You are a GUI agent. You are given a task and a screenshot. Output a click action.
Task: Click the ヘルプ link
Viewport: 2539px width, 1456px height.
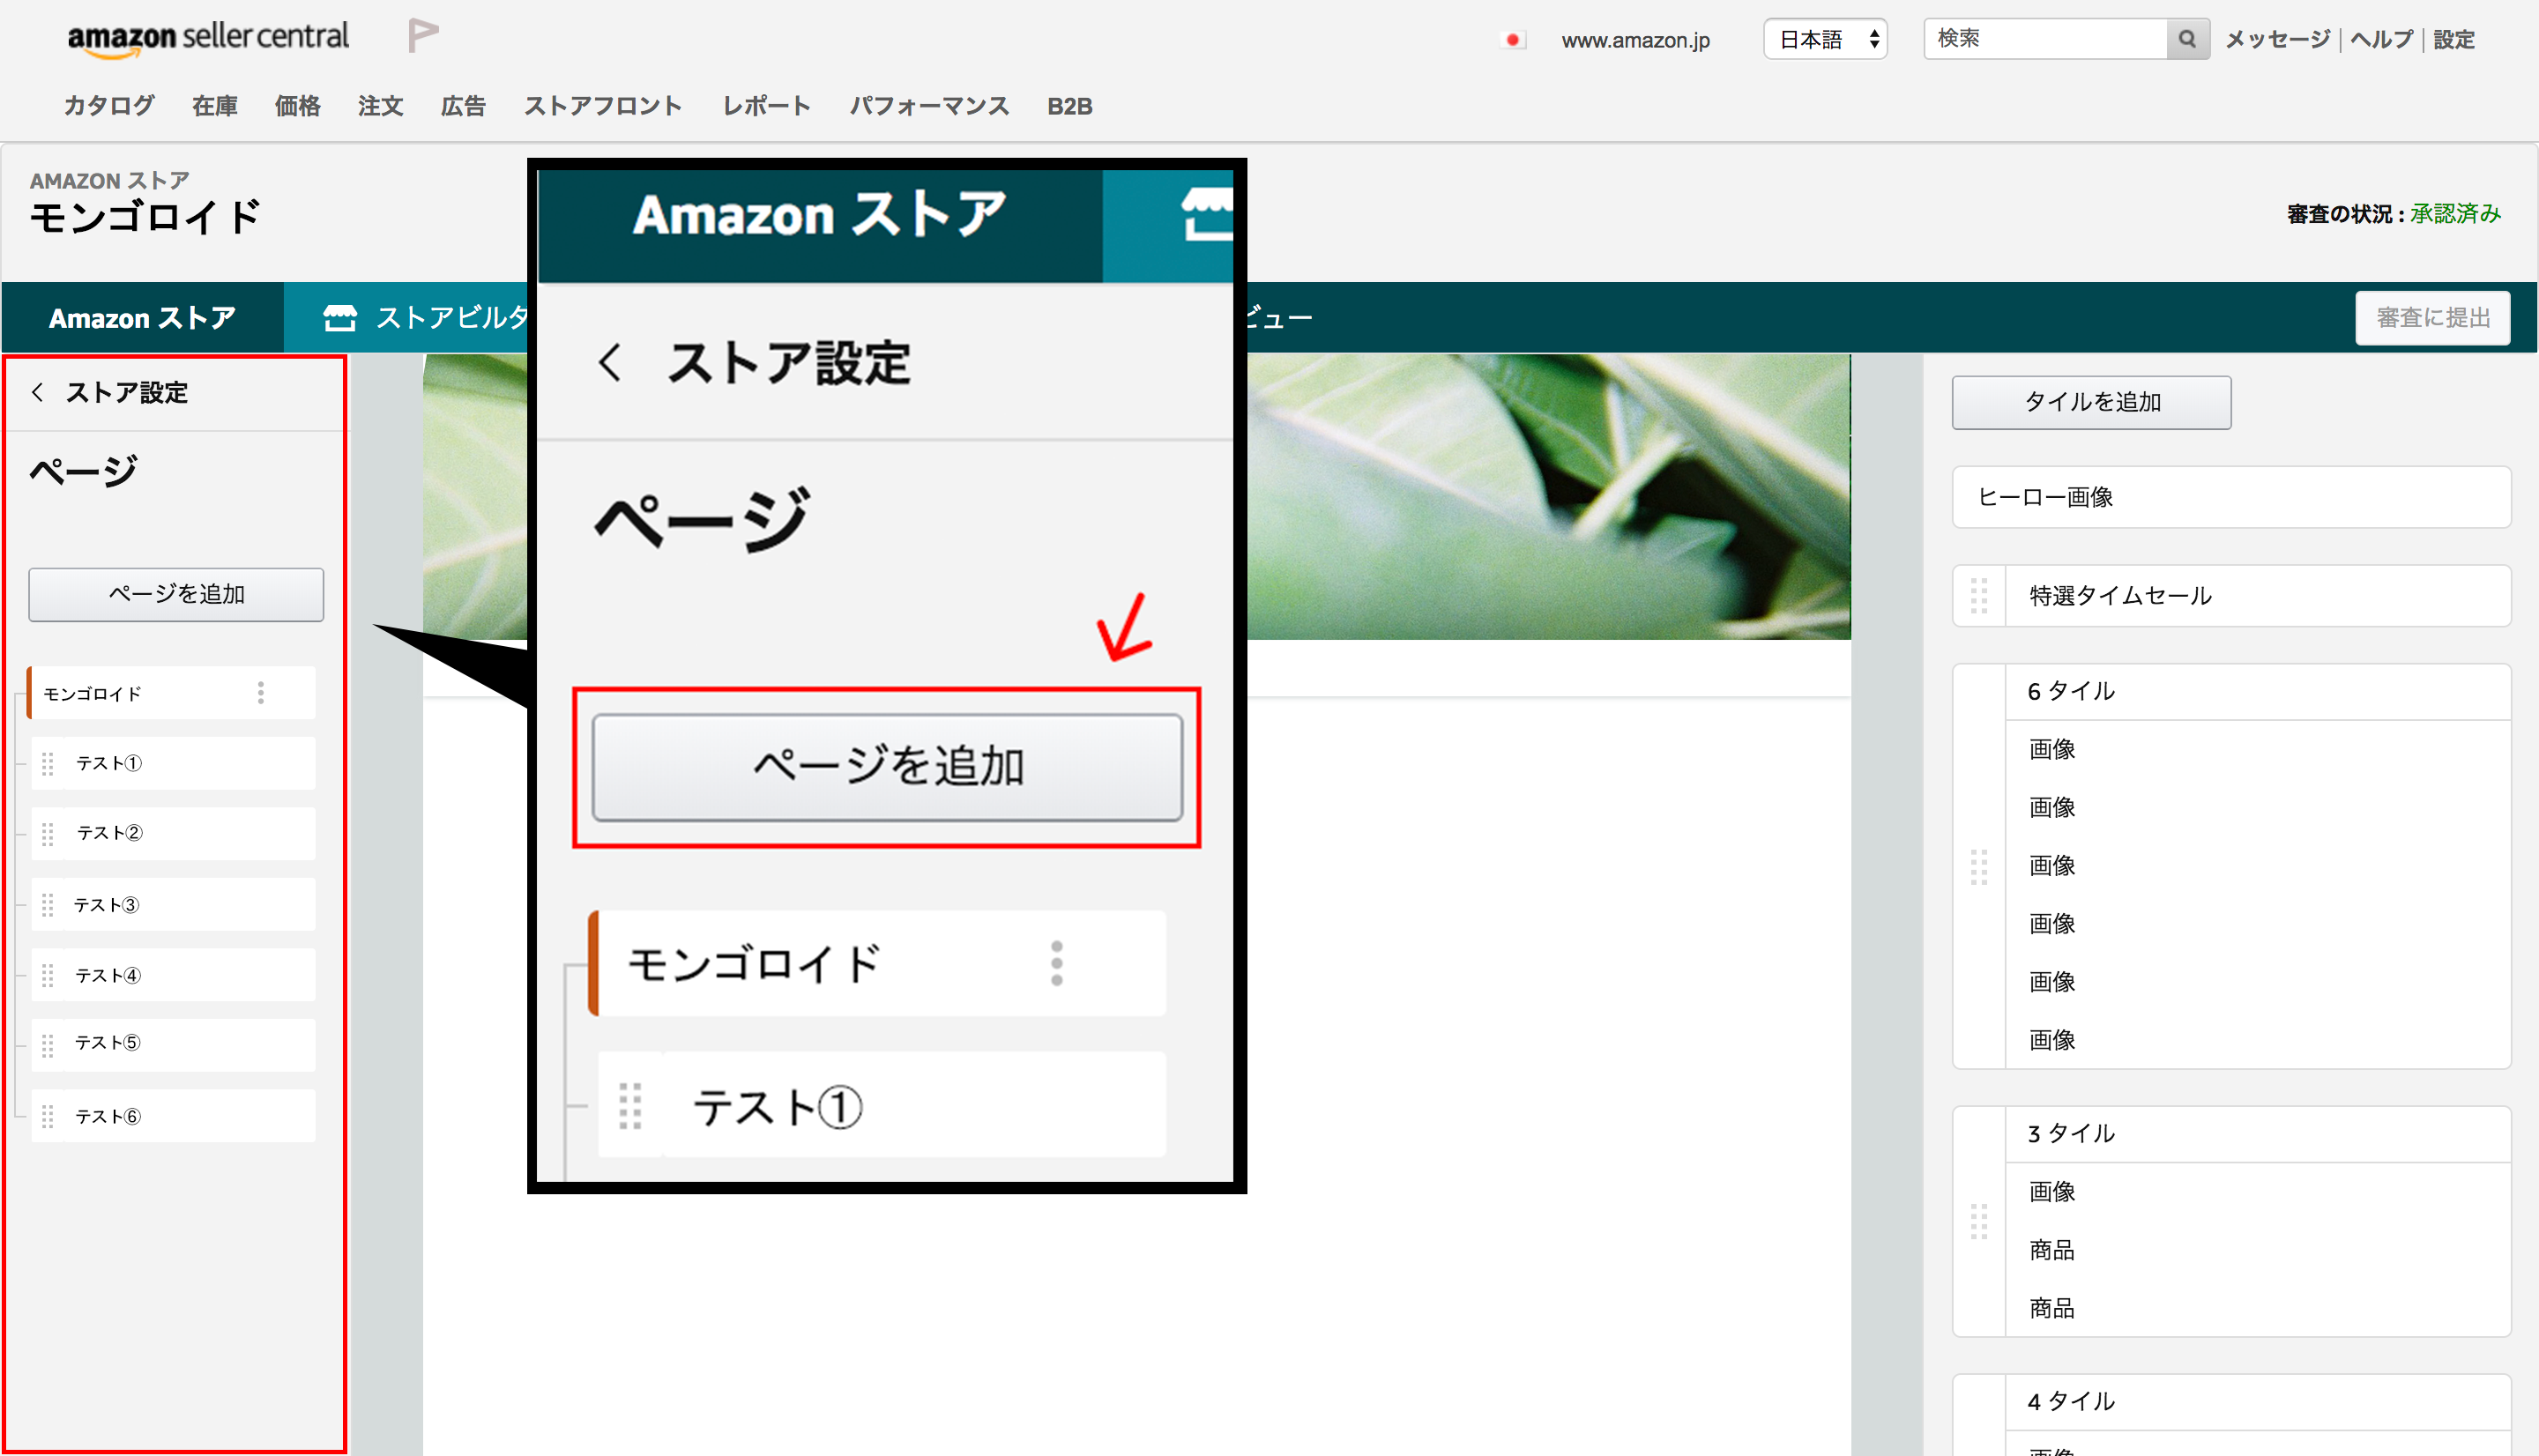coord(2381,39)
